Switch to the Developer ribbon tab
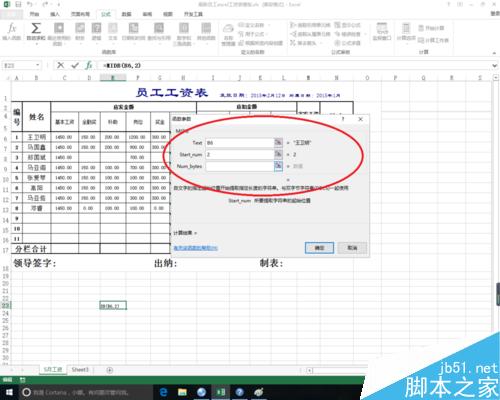 [193, 14]
